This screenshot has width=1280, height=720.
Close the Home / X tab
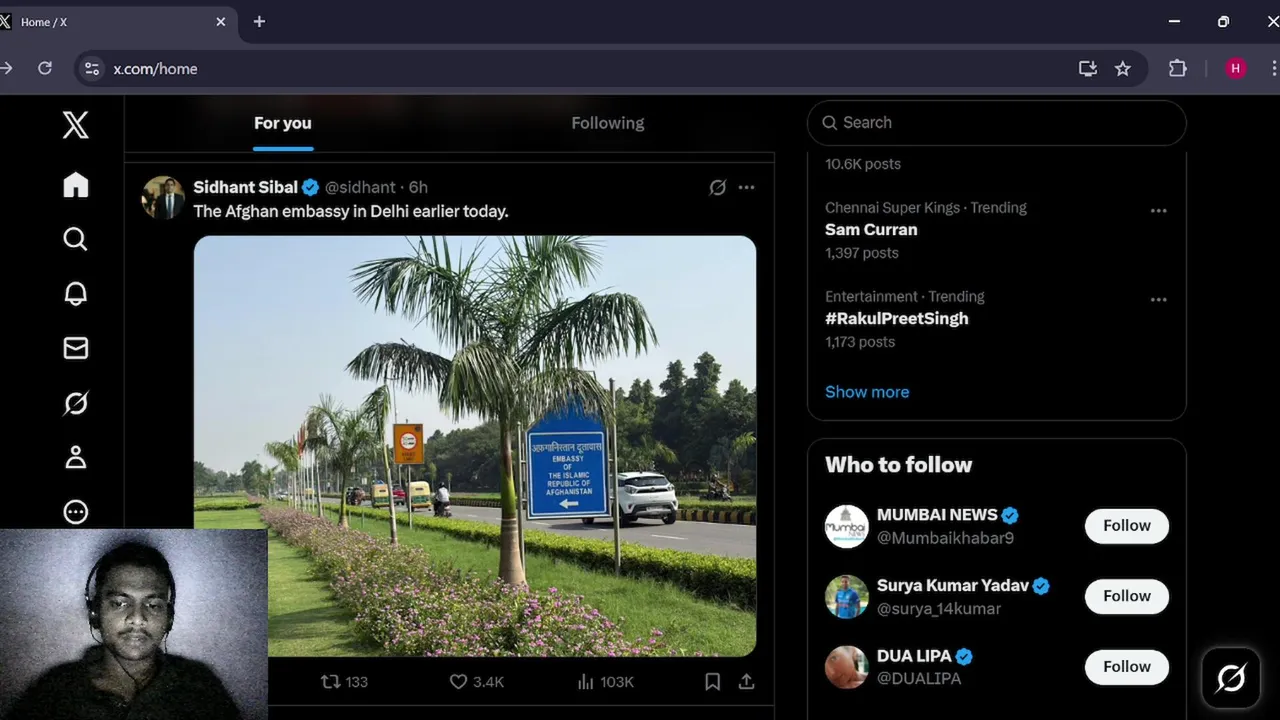(x=221, y=22)
